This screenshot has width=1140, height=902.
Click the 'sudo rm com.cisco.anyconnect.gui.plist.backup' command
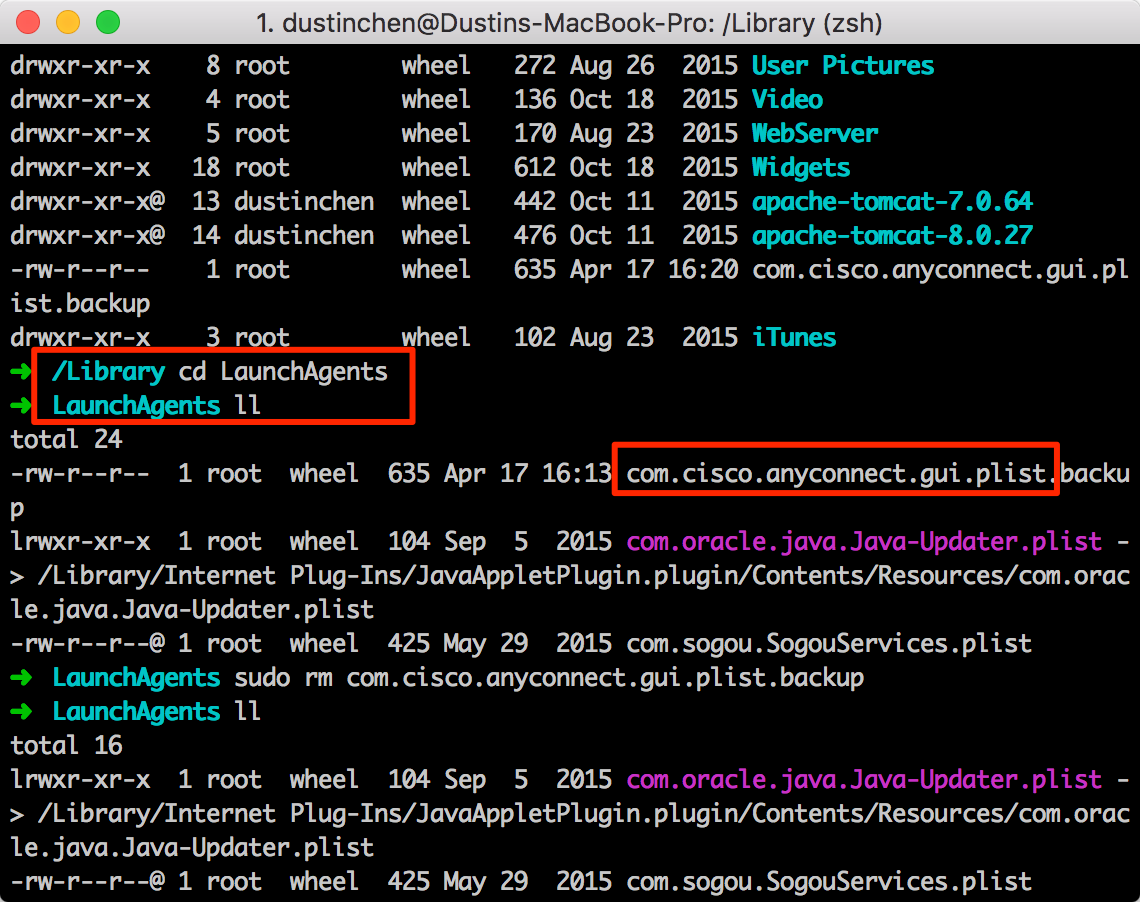[549, 677]
